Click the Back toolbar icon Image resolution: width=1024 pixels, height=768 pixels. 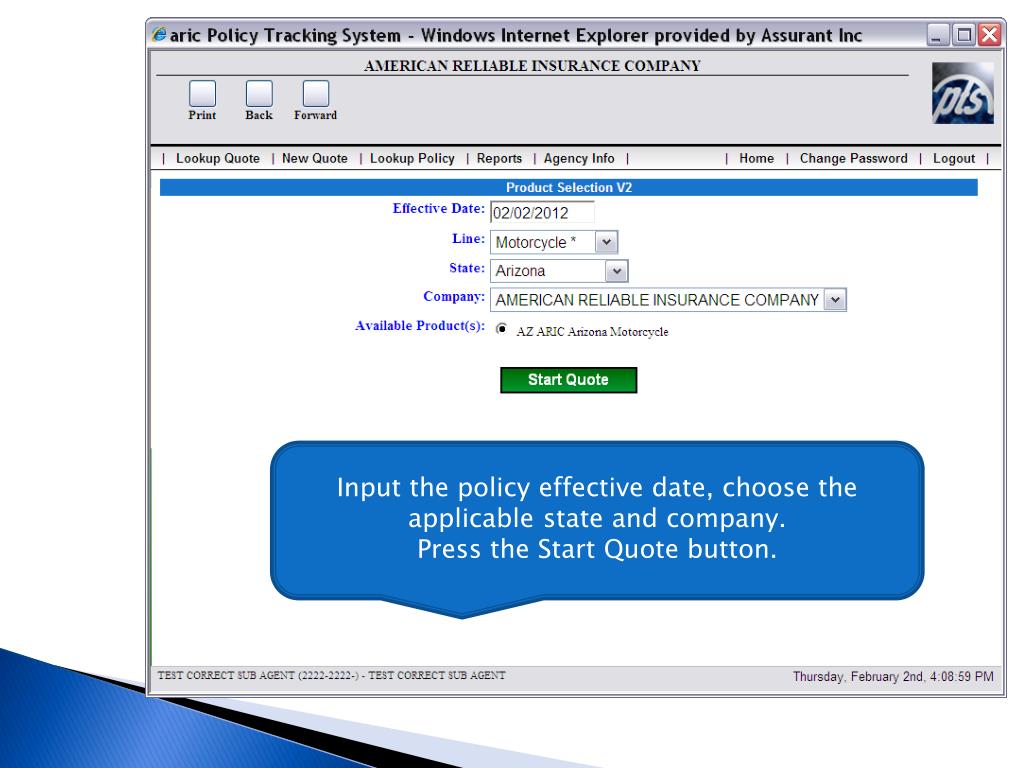click(x=259, y=93)
